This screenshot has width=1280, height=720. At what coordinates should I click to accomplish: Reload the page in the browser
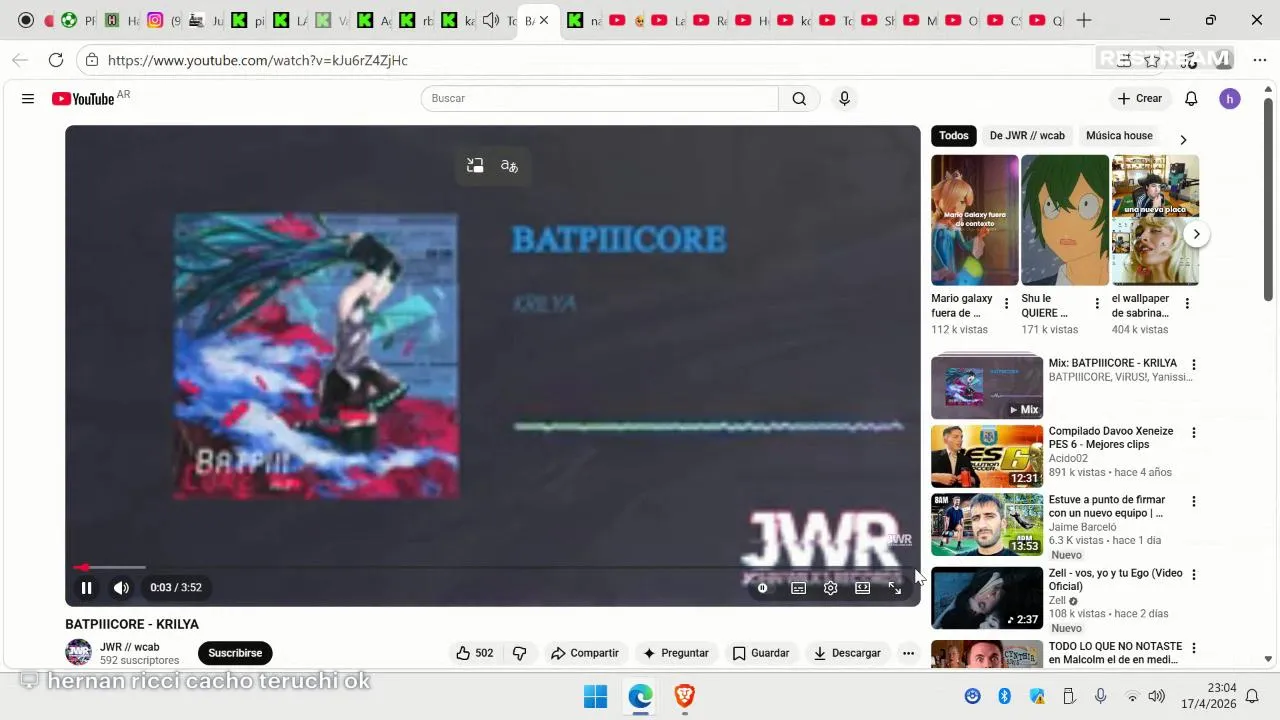click(x=56, y=60)
